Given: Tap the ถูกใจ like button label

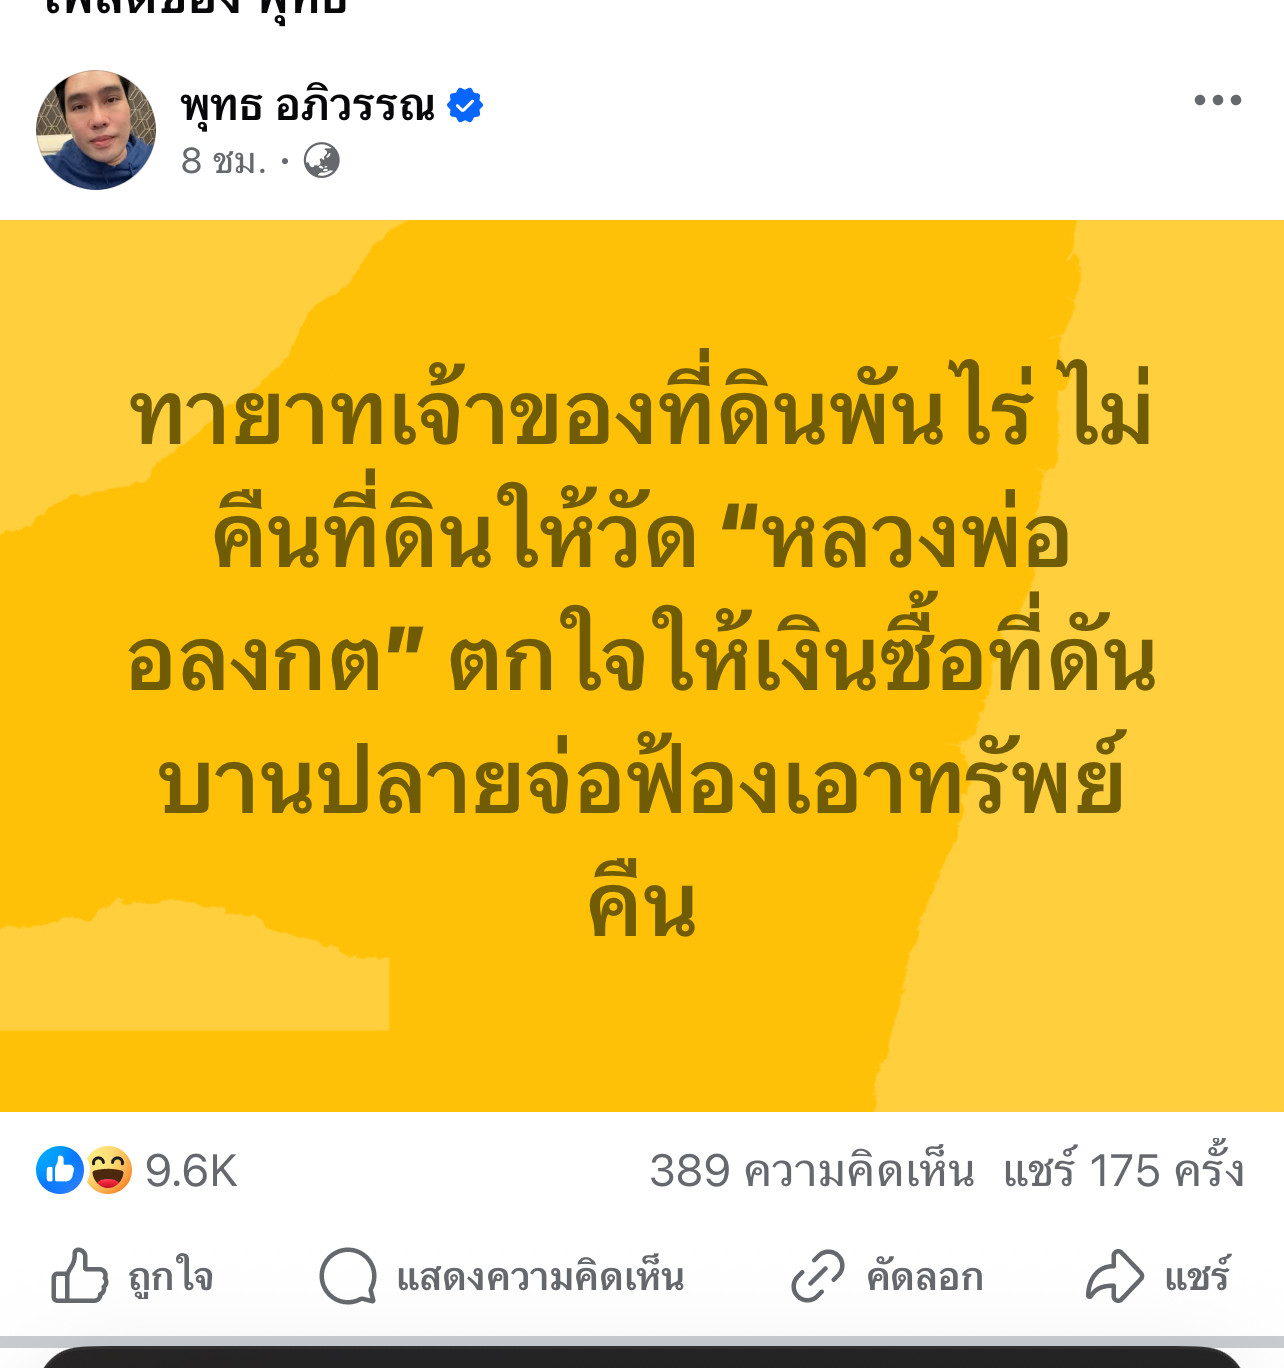Looking at the screenshot, I should pos(170,1277).
